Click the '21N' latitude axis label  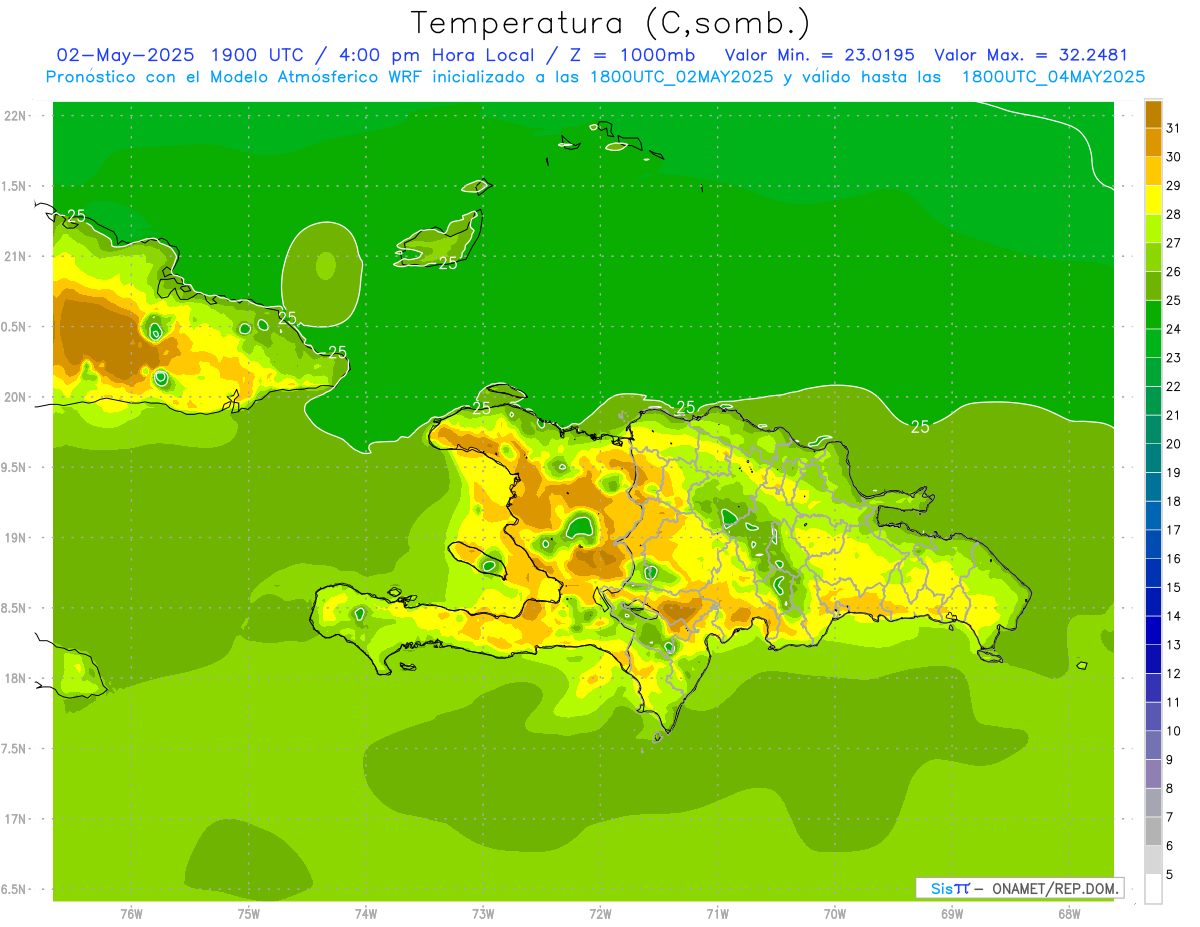16,257
